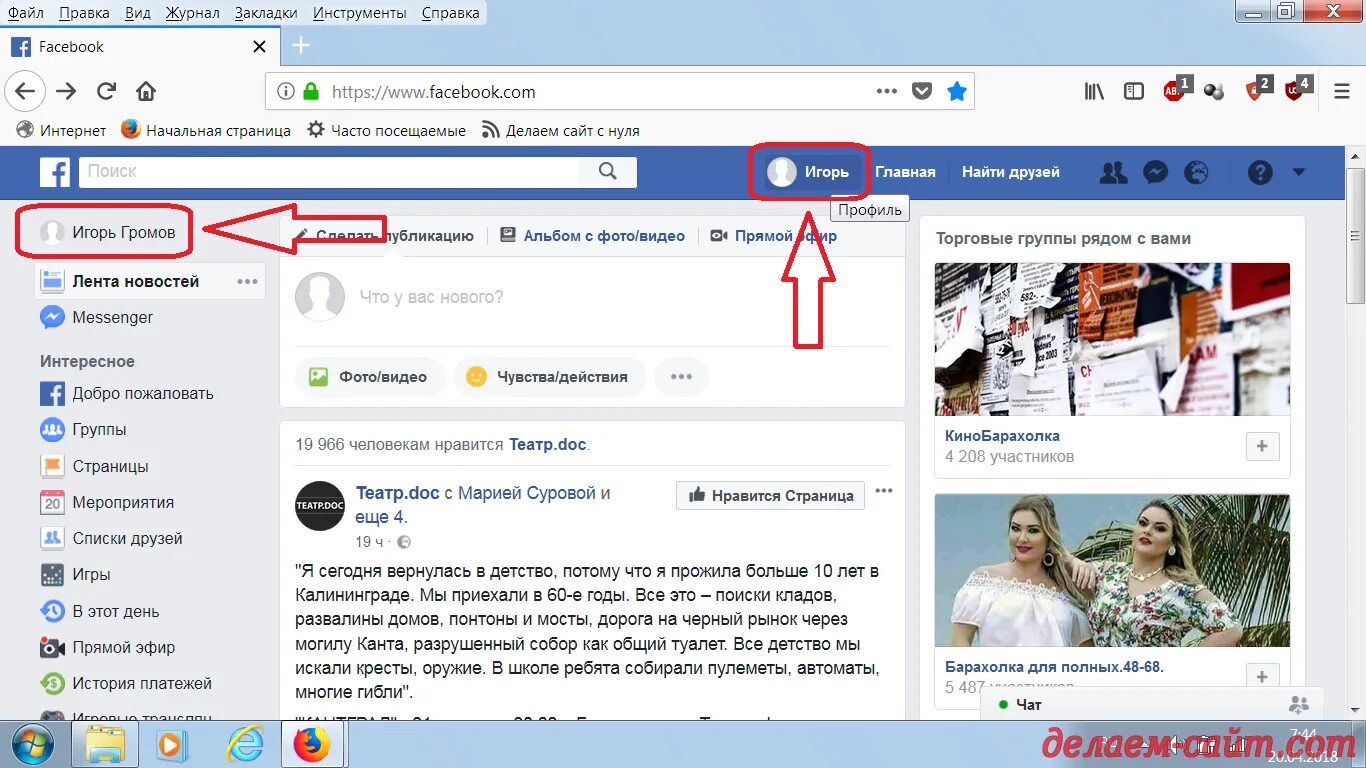Viewport: 1366px width, 768px height.
Task: Click the Театр.doc avatar in the post
Action: (320, 506)
